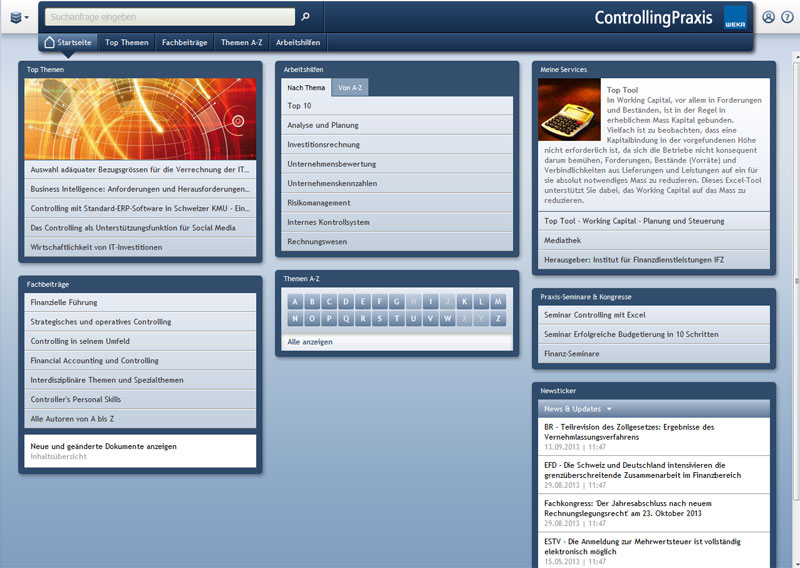This screenshot has width=800, height=568.
Task: Switch to the Von A-Z tab
Action: (350, 88)
